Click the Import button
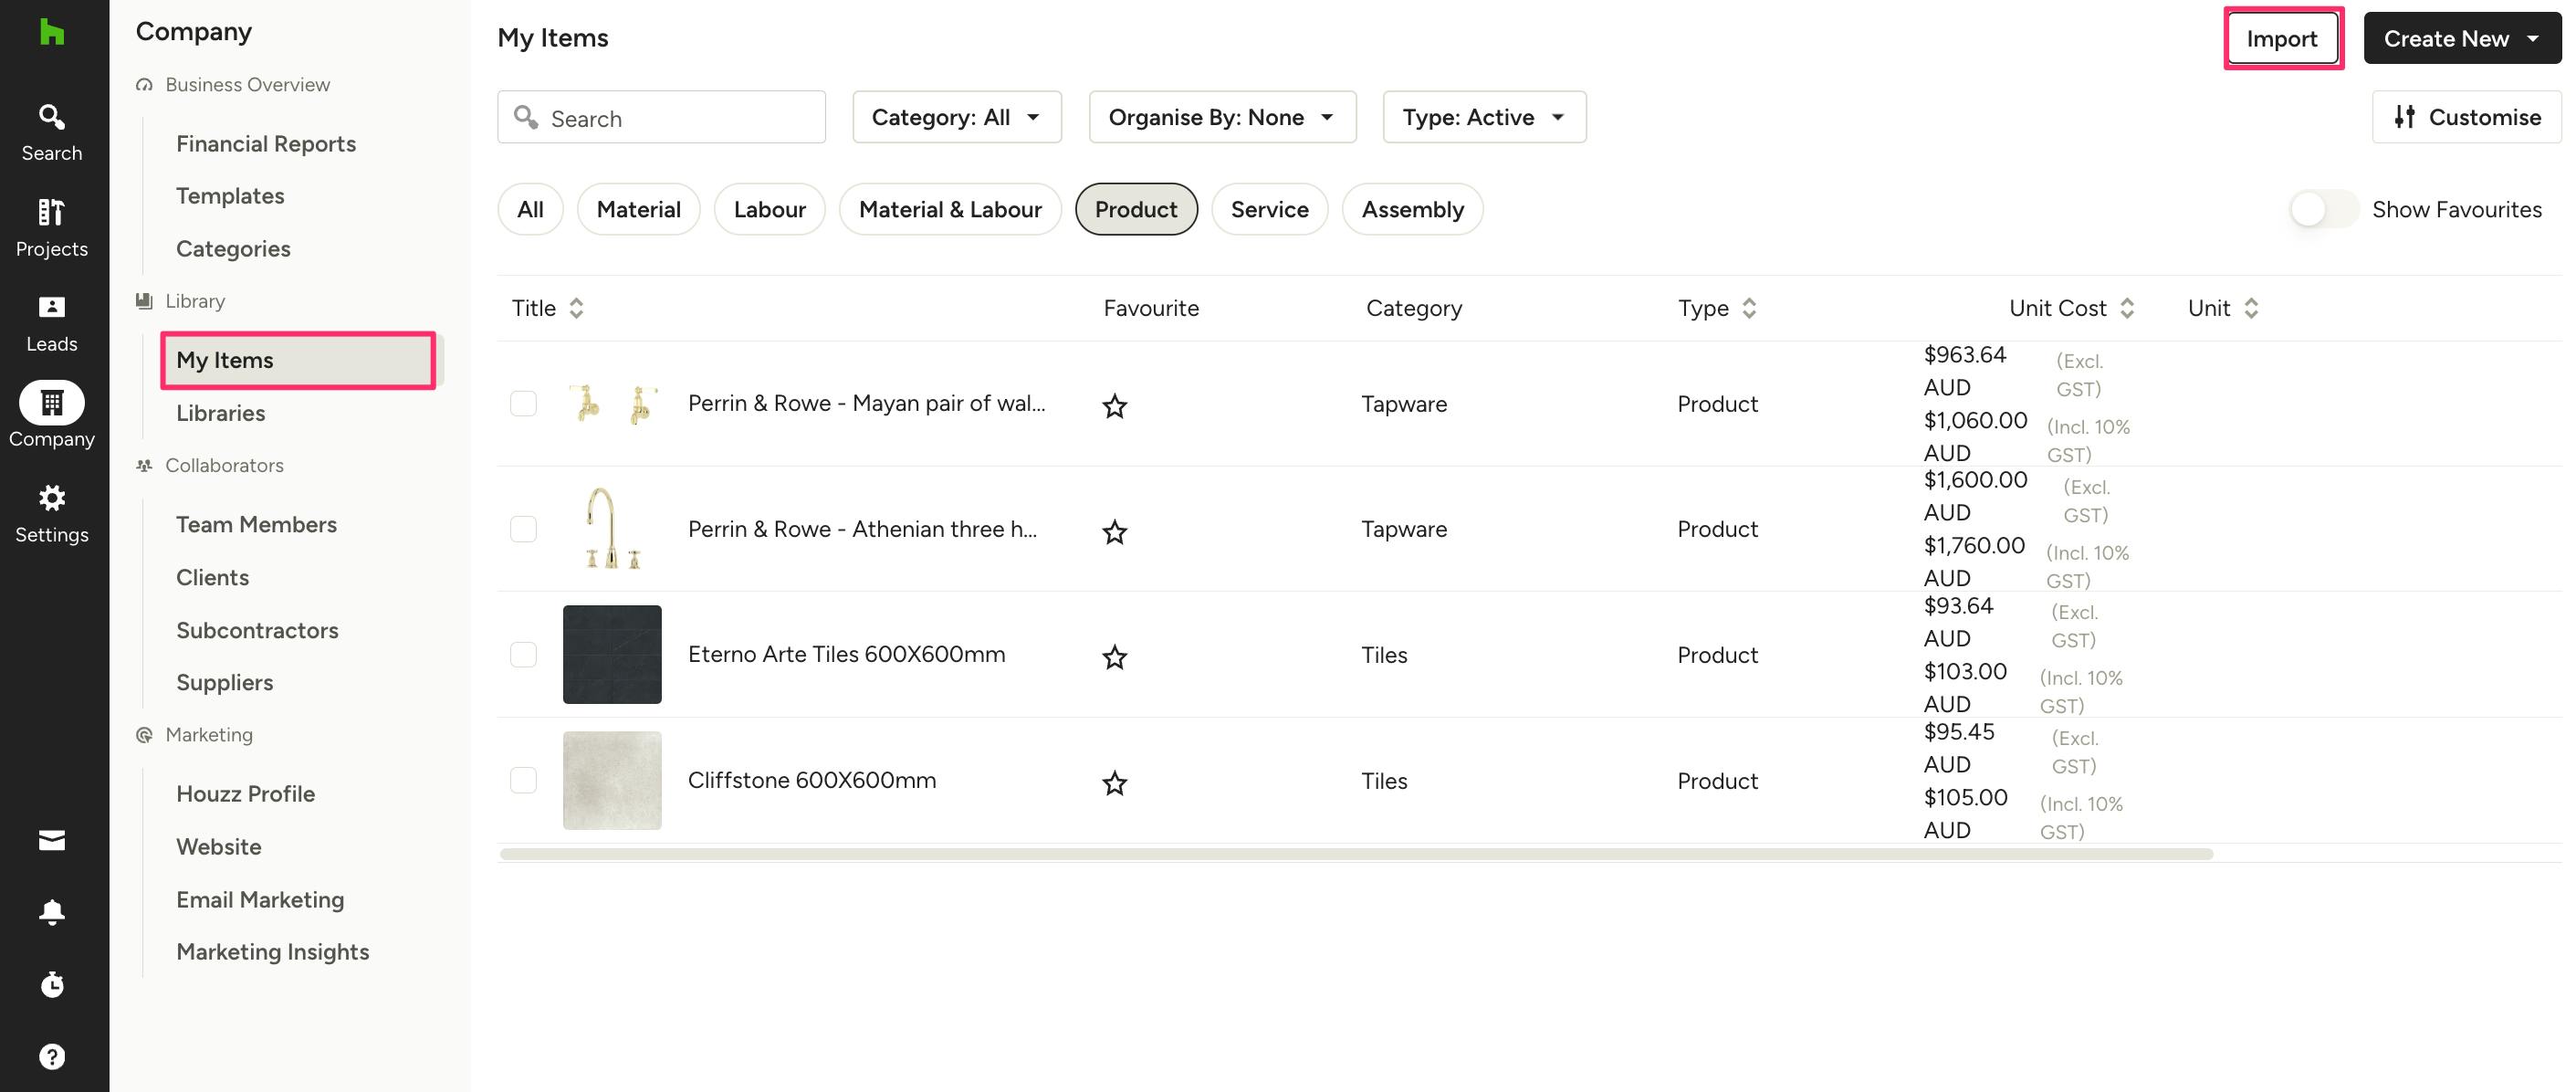Image resolution: width=2576 pixels, height=1092 pixels. pyautogui.click(x=2281, y=38)
